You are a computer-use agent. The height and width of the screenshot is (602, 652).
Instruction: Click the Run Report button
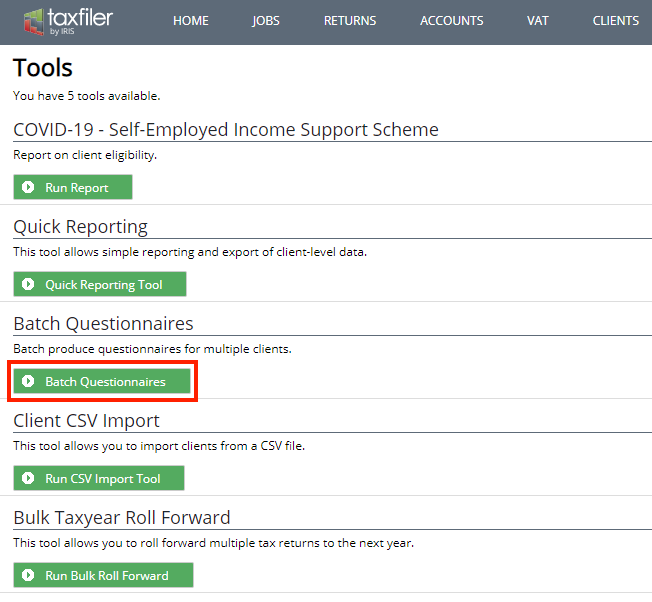click(73, 187)
